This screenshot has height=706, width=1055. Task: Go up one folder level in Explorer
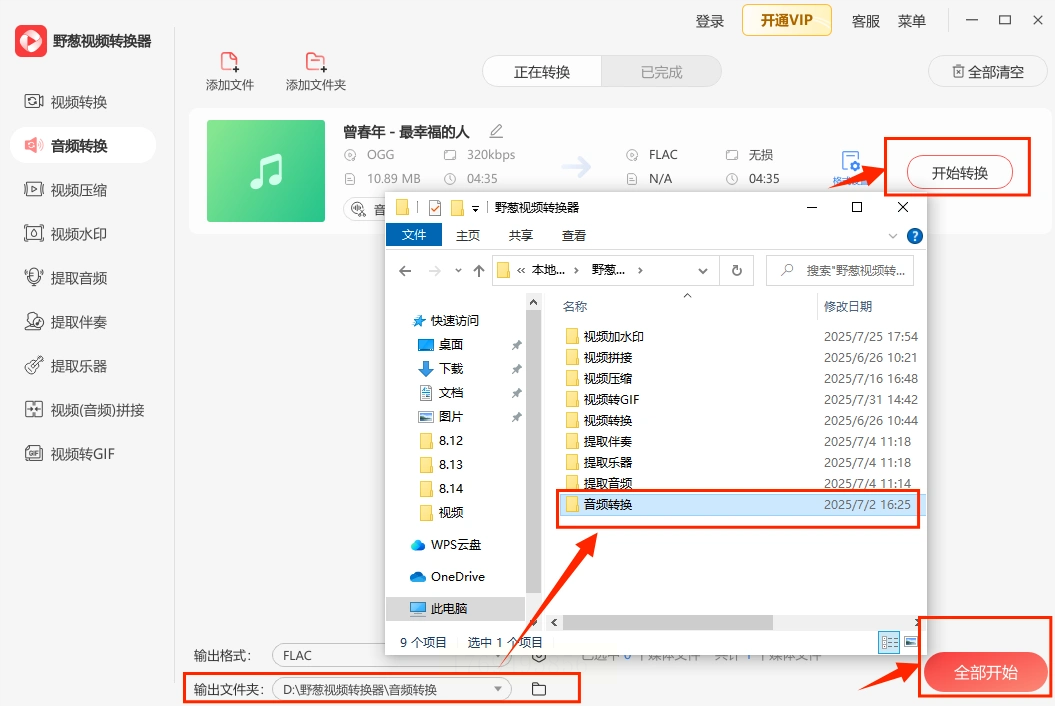click(478, 271)
